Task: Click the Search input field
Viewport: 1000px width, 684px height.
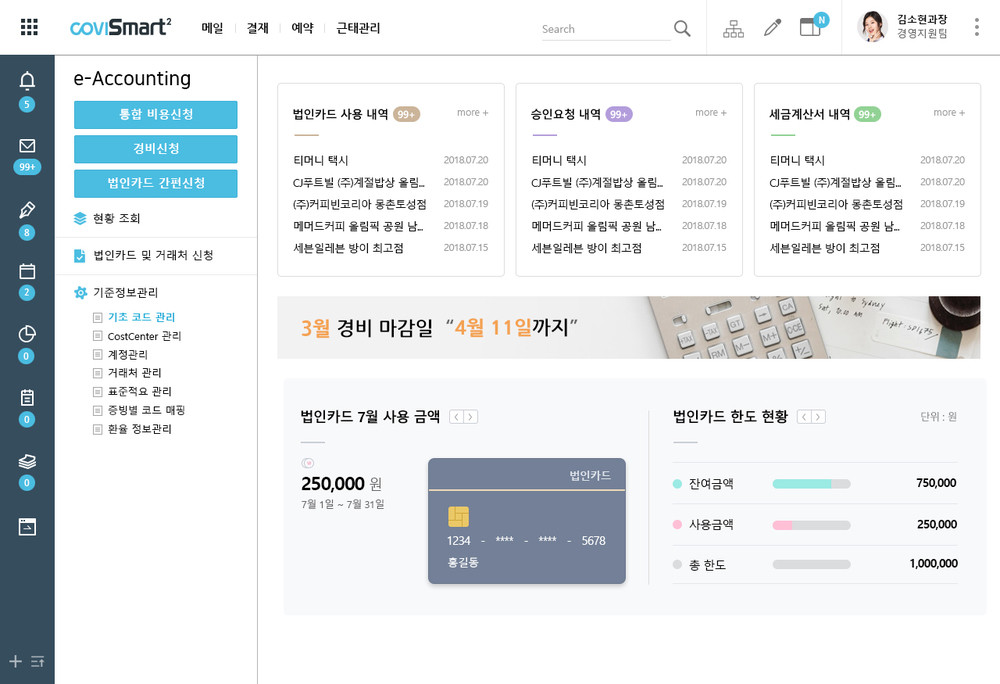Action: pyautogui.click(x=604, y=29)
